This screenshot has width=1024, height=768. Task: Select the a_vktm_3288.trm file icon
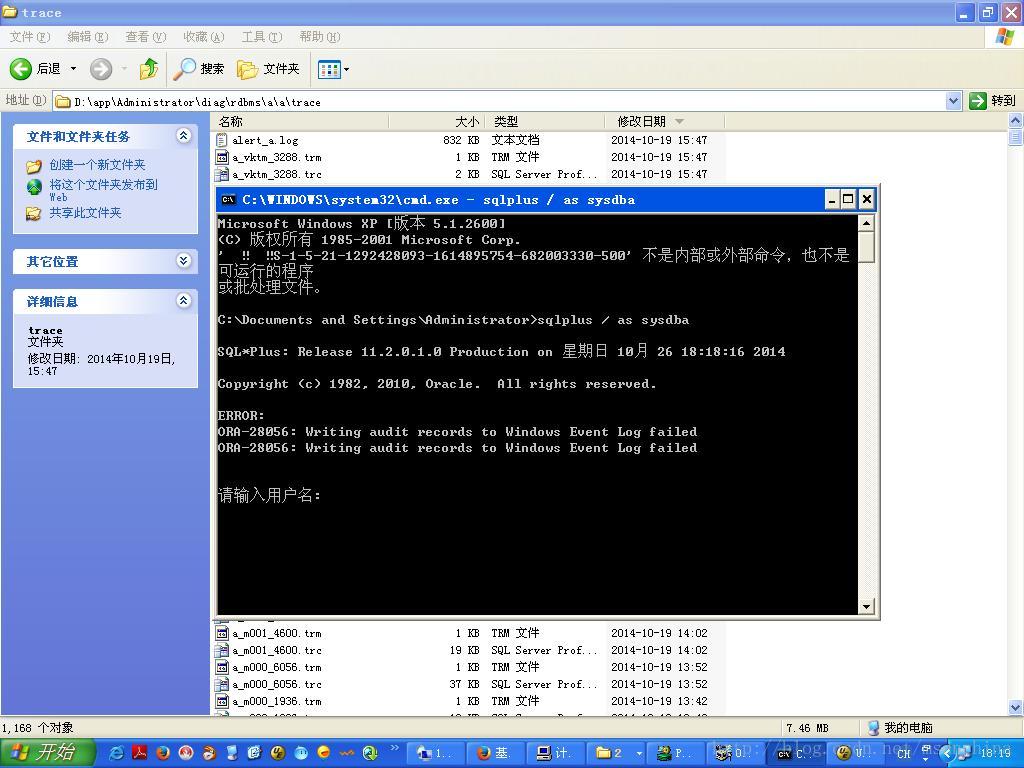click(221, 157)
